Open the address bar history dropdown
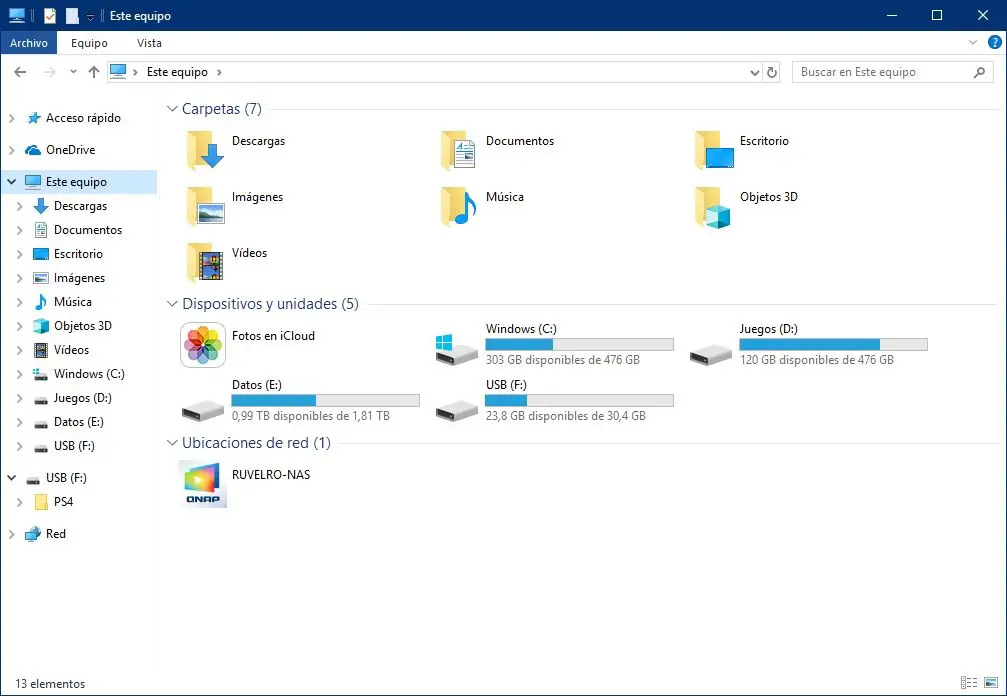 point(755,72)
